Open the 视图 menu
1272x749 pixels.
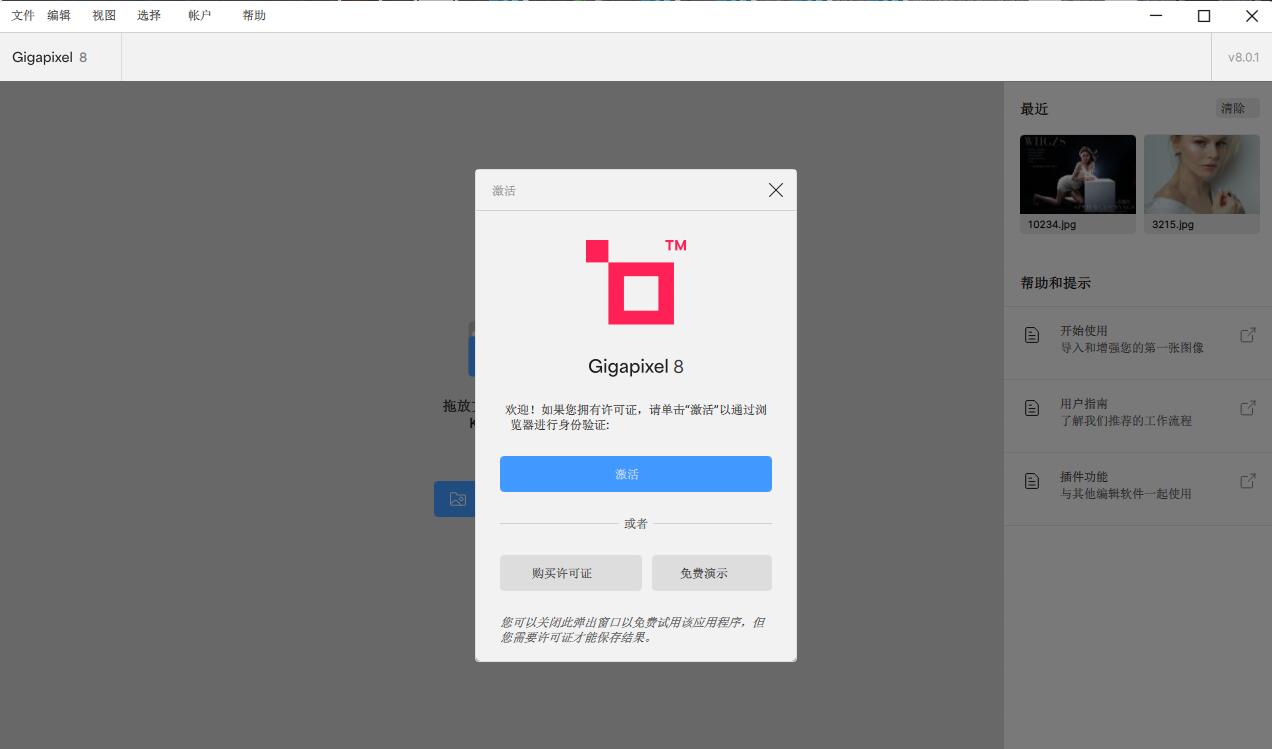[104, 15]
